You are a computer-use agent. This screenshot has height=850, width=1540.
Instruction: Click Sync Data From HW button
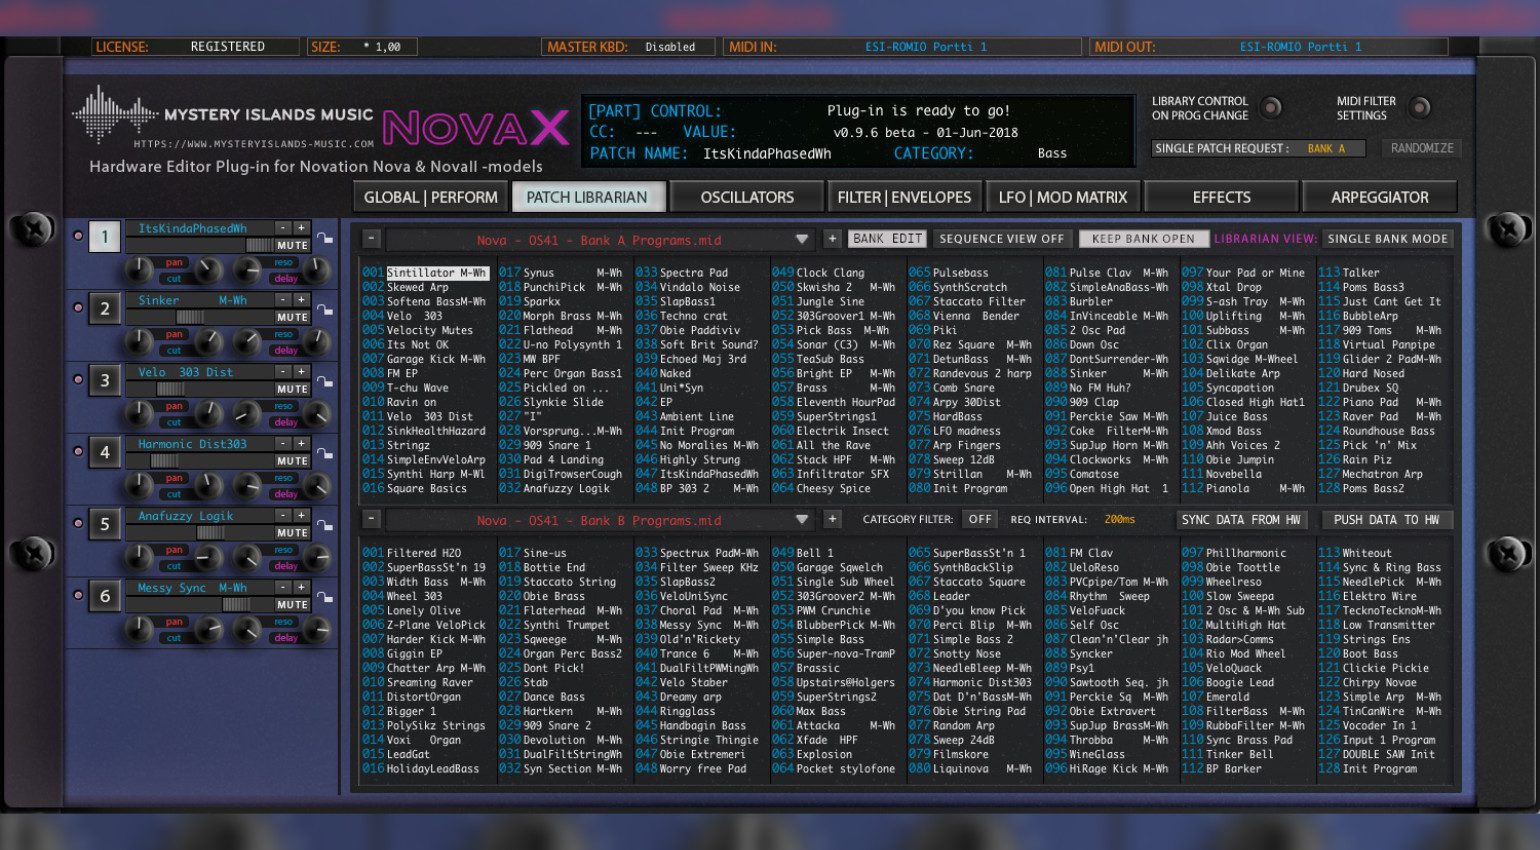point(1240,520)
